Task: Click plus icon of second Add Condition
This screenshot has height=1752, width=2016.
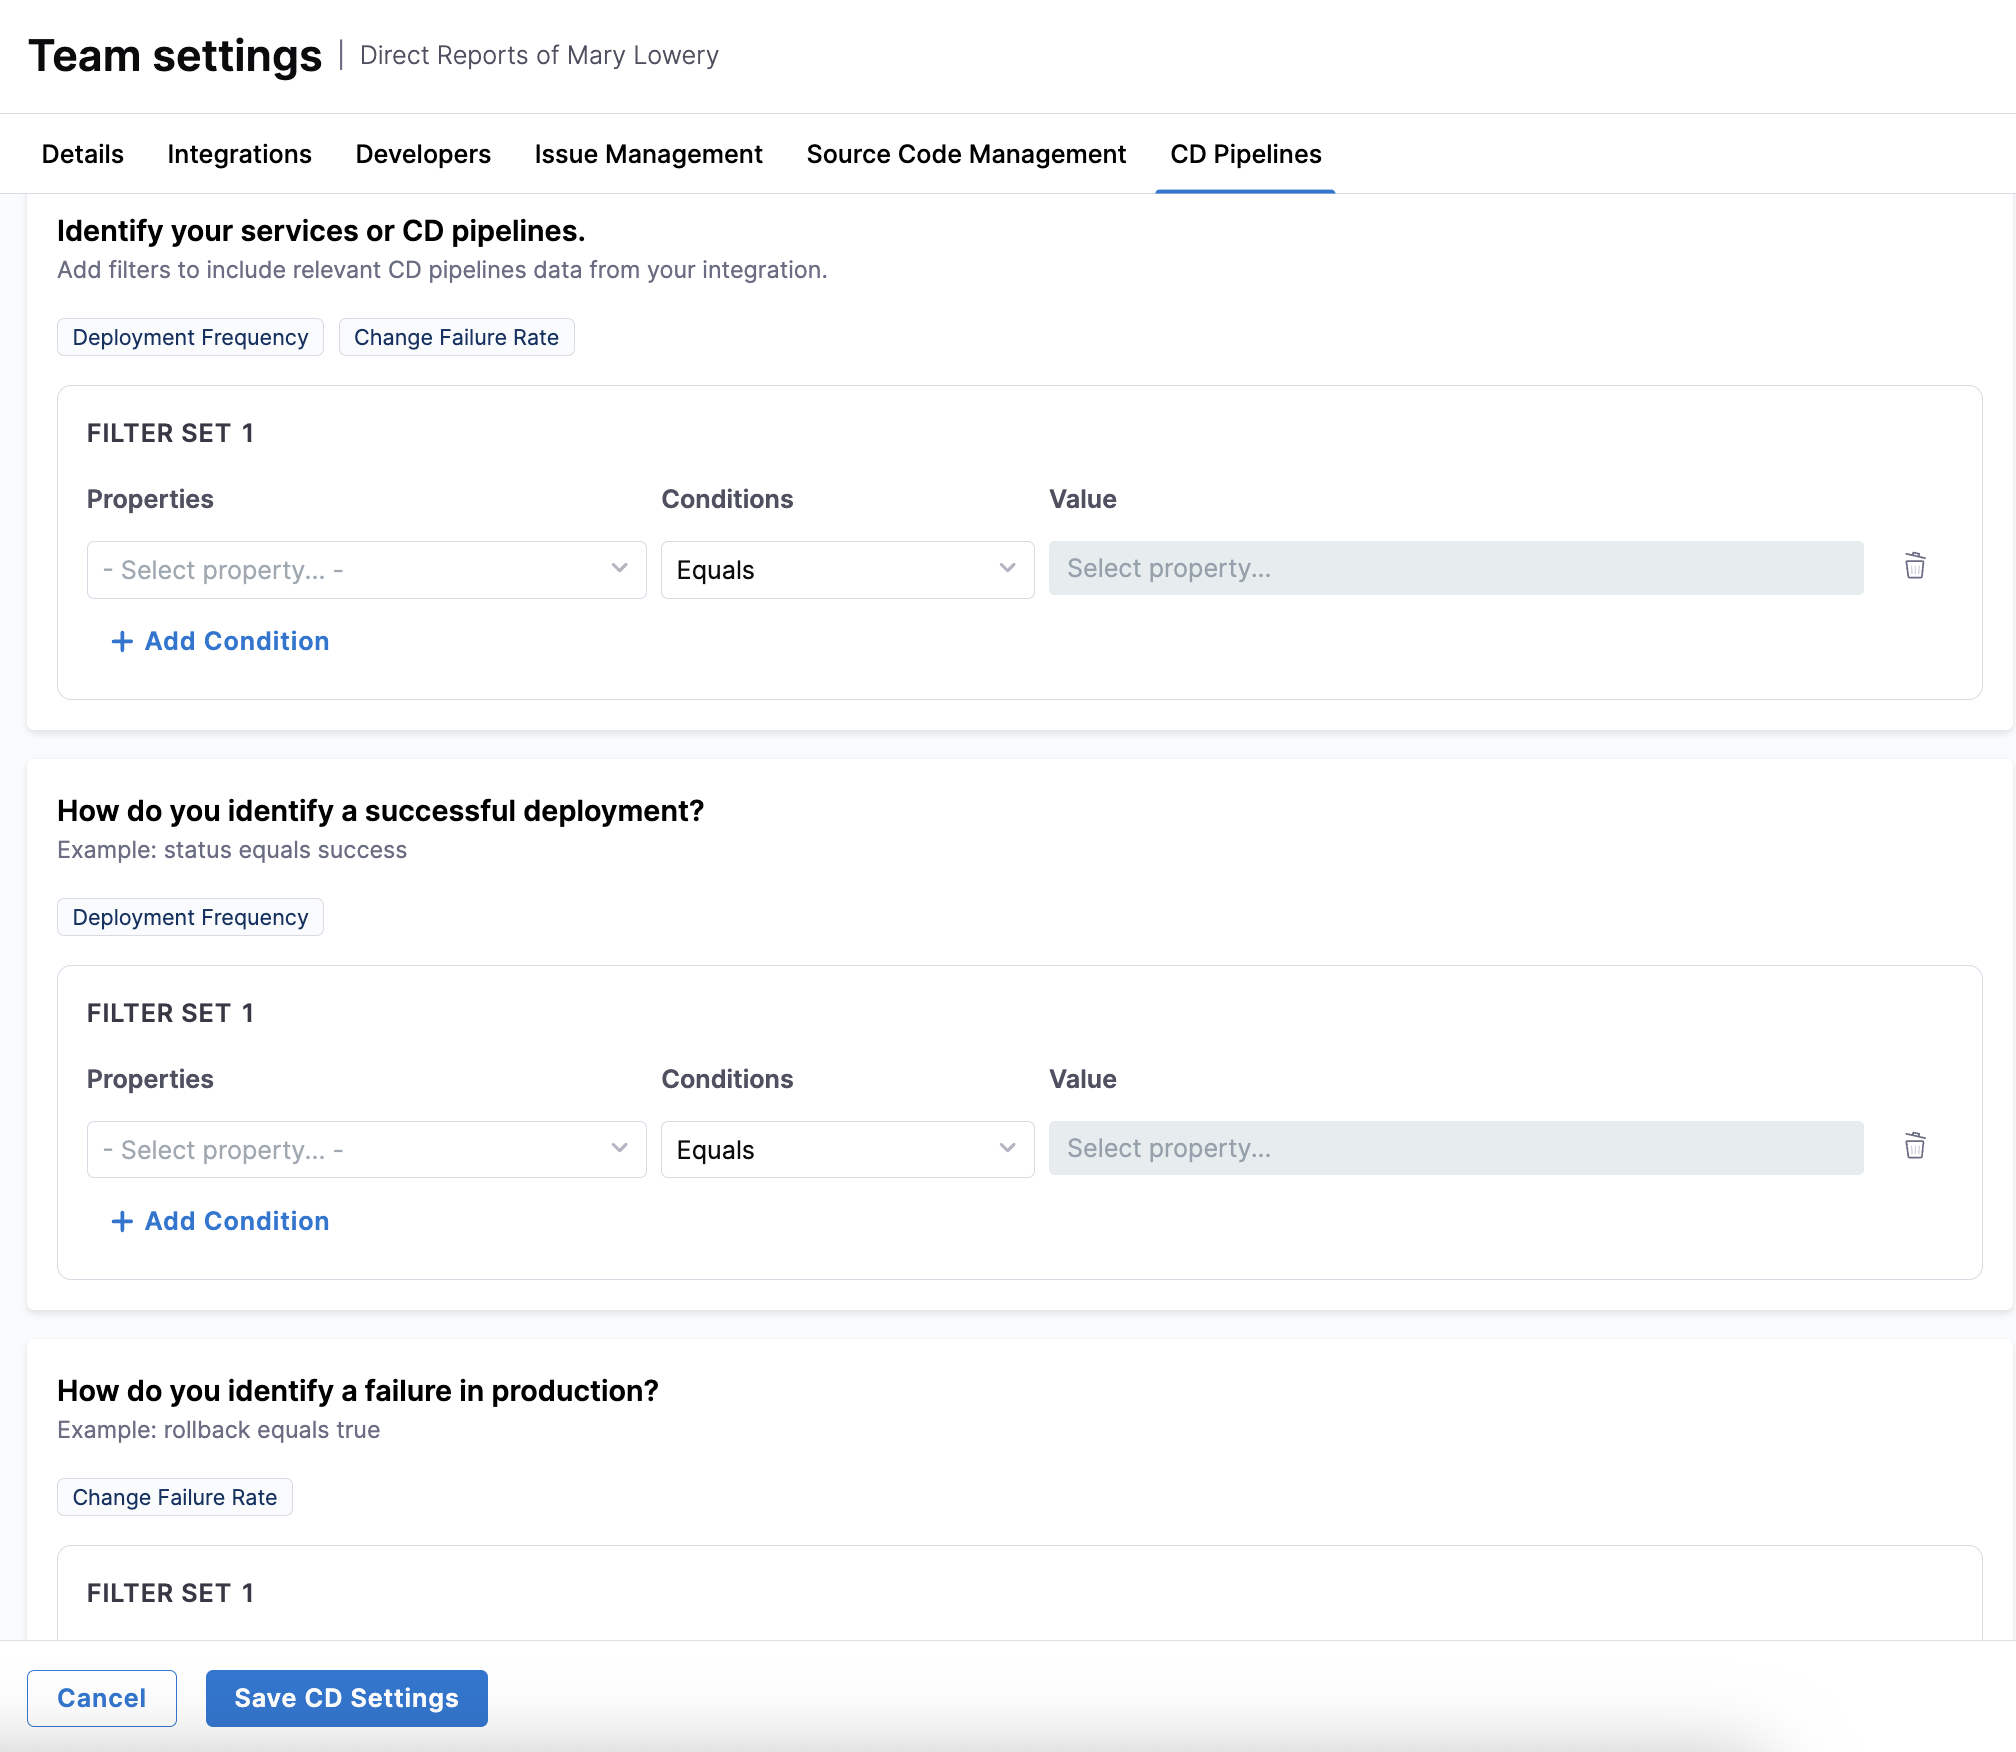Action: (122, 1221)
